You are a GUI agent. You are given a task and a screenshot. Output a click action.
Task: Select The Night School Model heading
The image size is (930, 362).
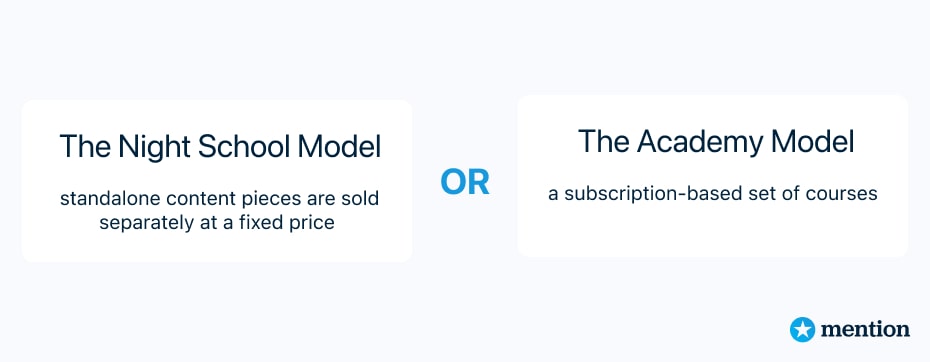pyautogui.click(x=220, y=147)
